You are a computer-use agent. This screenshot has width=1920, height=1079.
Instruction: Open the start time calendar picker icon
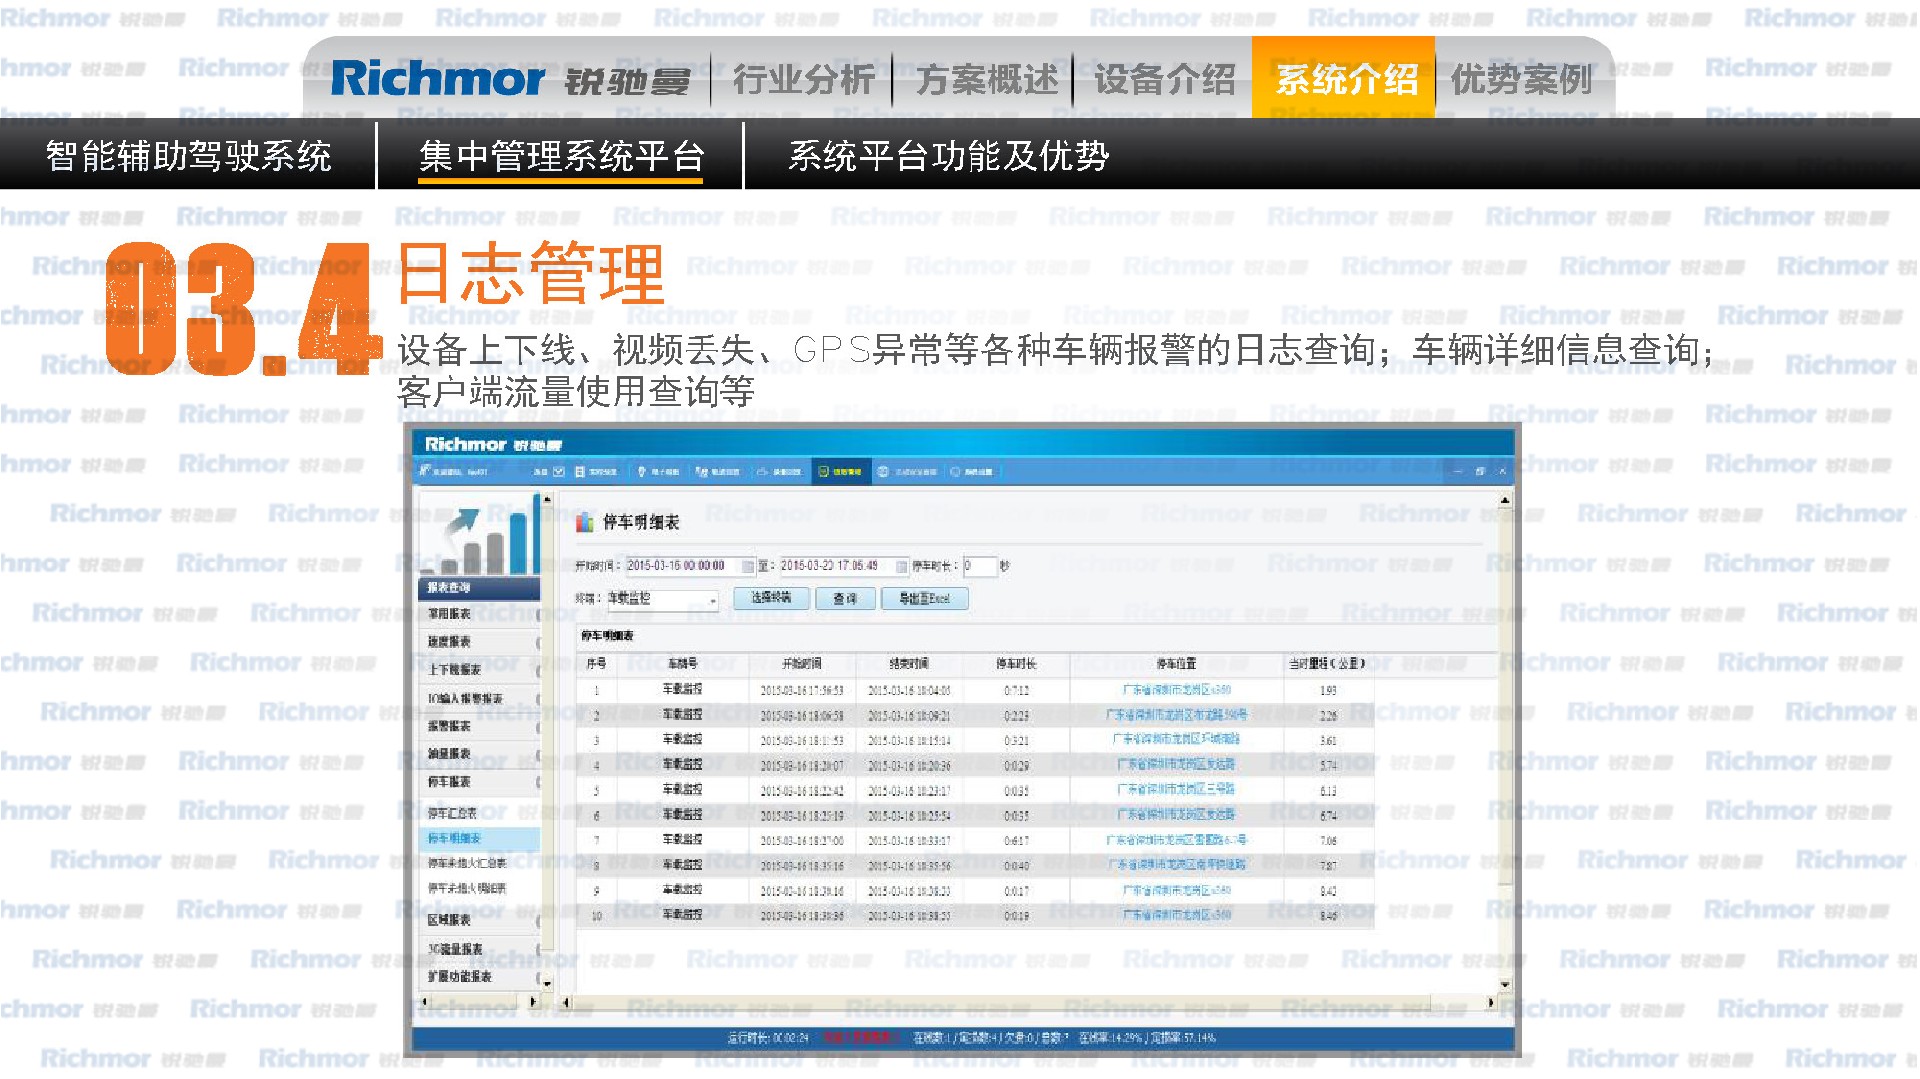(748, 567)
